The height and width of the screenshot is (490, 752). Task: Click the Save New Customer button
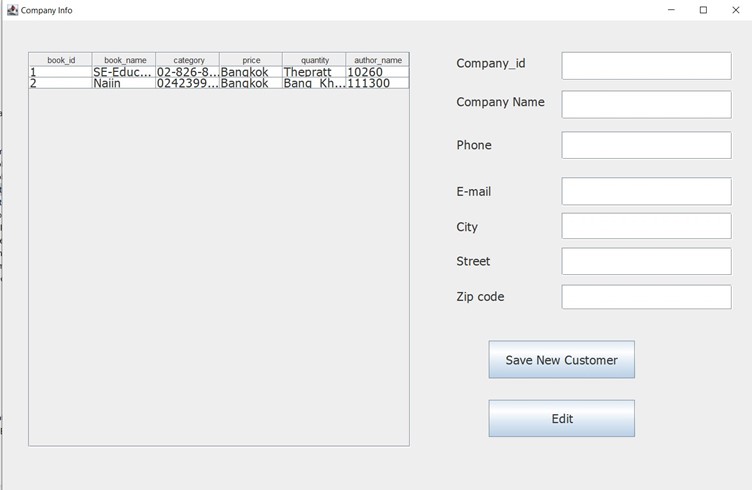click(562, 360)
